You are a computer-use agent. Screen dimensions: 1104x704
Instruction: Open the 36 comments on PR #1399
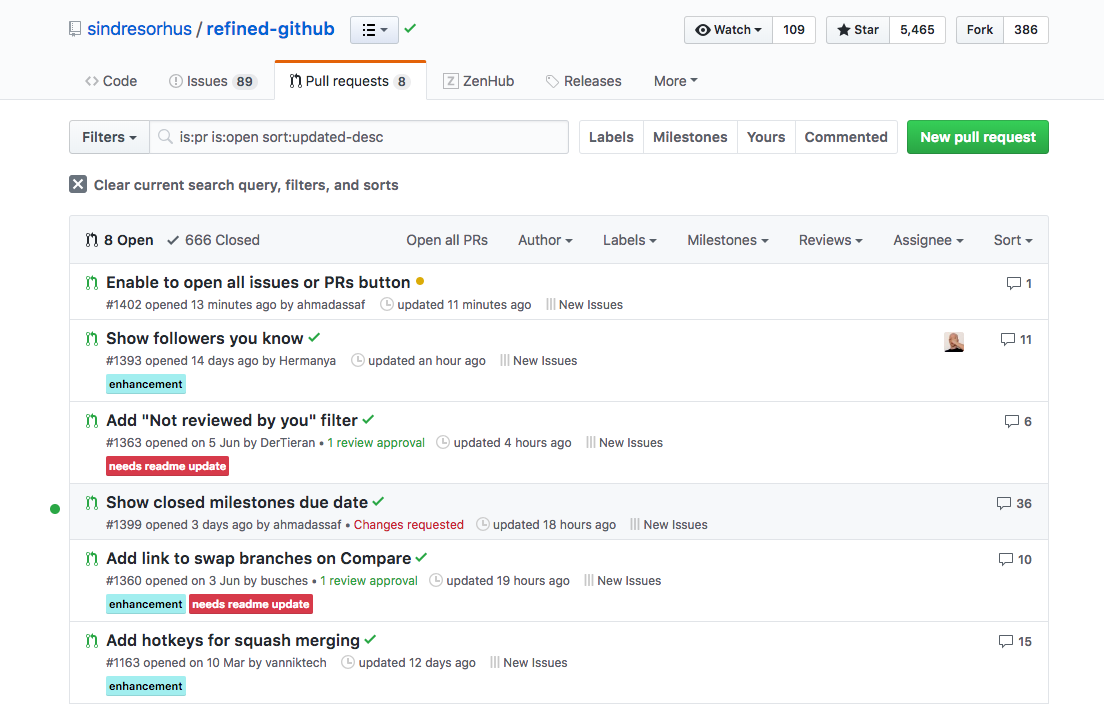point(1014,503)
